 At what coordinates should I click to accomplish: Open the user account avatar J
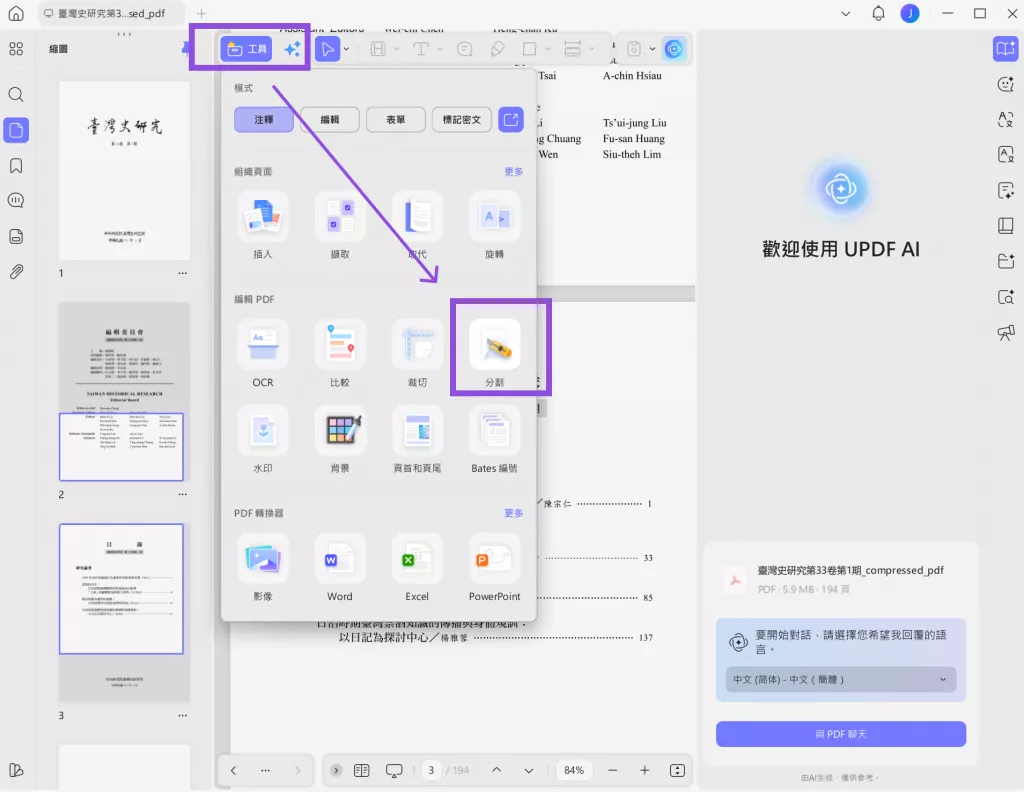[910, 13]
